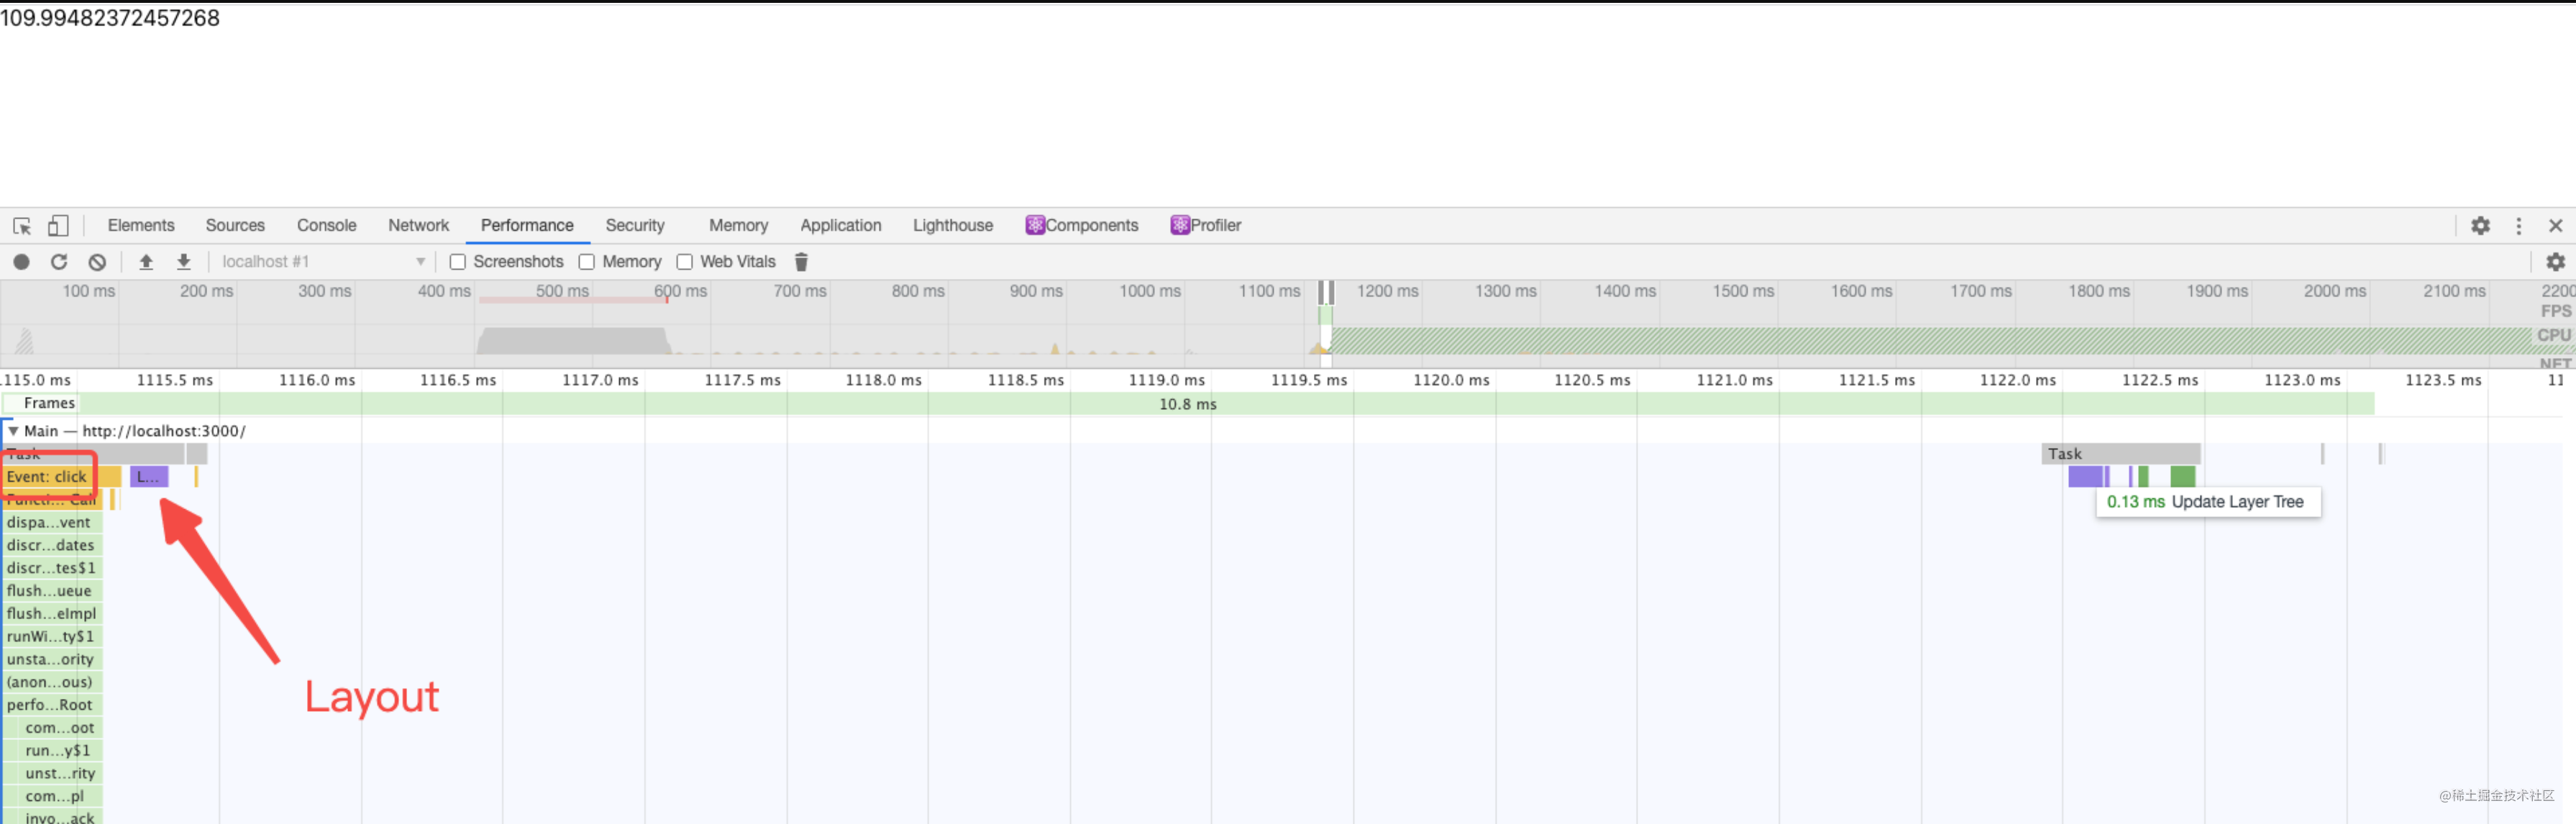Clear the recording with the clear icon

point(97,262)
